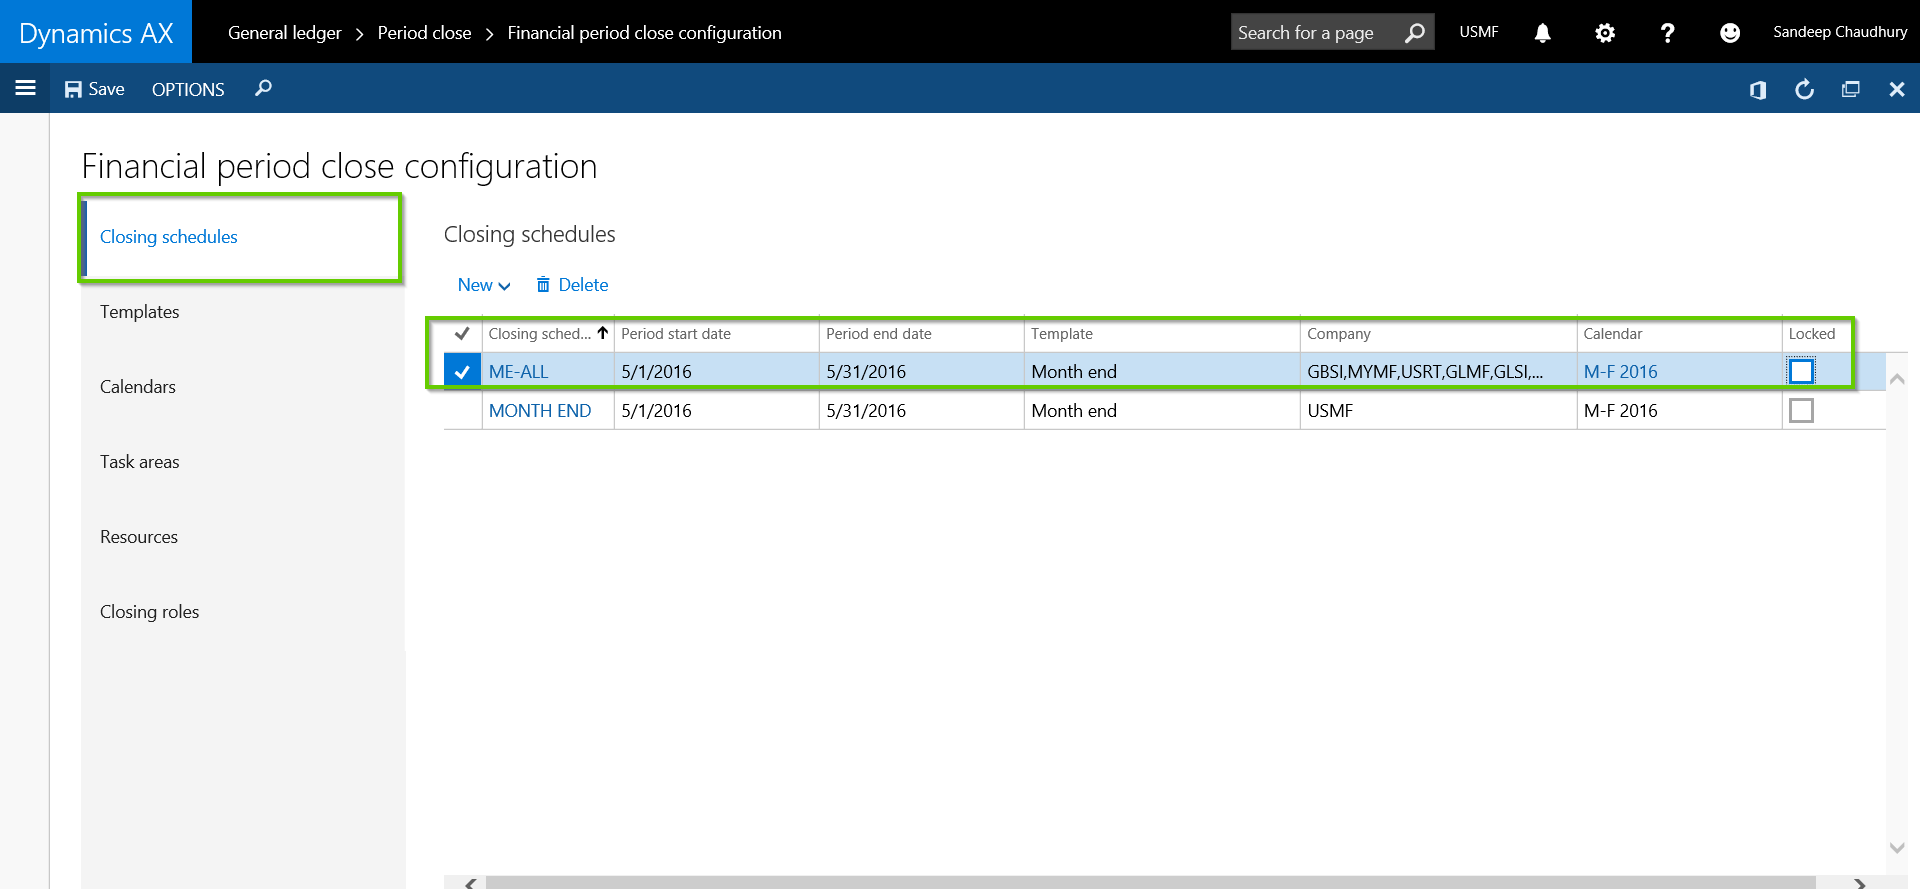Switch to the Templates tab
Screen dimensions: 1920x889
(140, 312)
